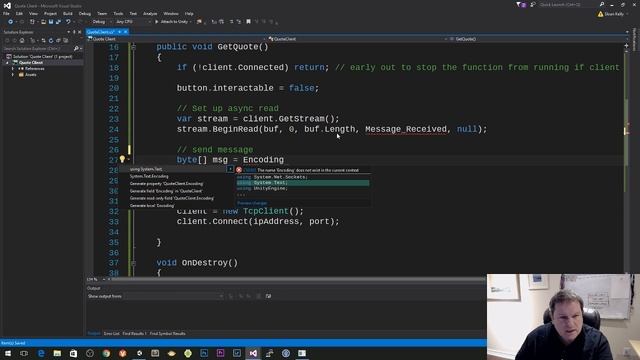Open the QuoteClient type navigation dropdown
Screen dimensions: 640x360
[358, 39]
